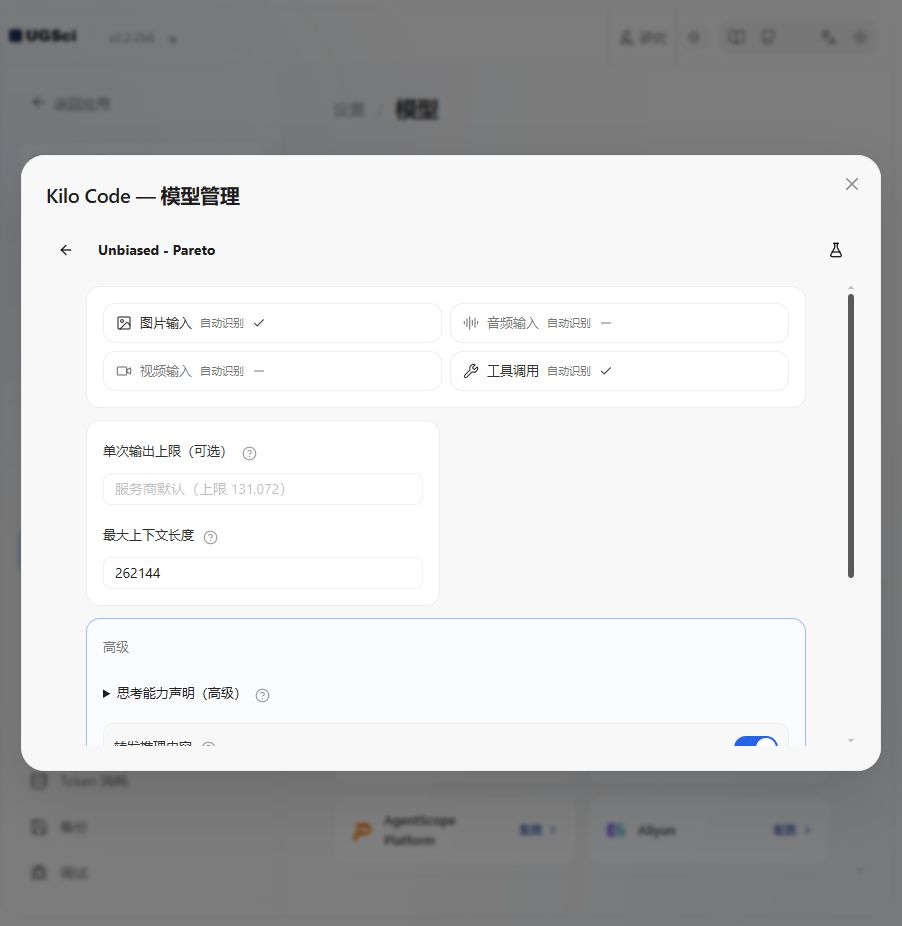Click the flask test icon in the model header
This screenshot has width=902, height=926.
coord(836,250)
